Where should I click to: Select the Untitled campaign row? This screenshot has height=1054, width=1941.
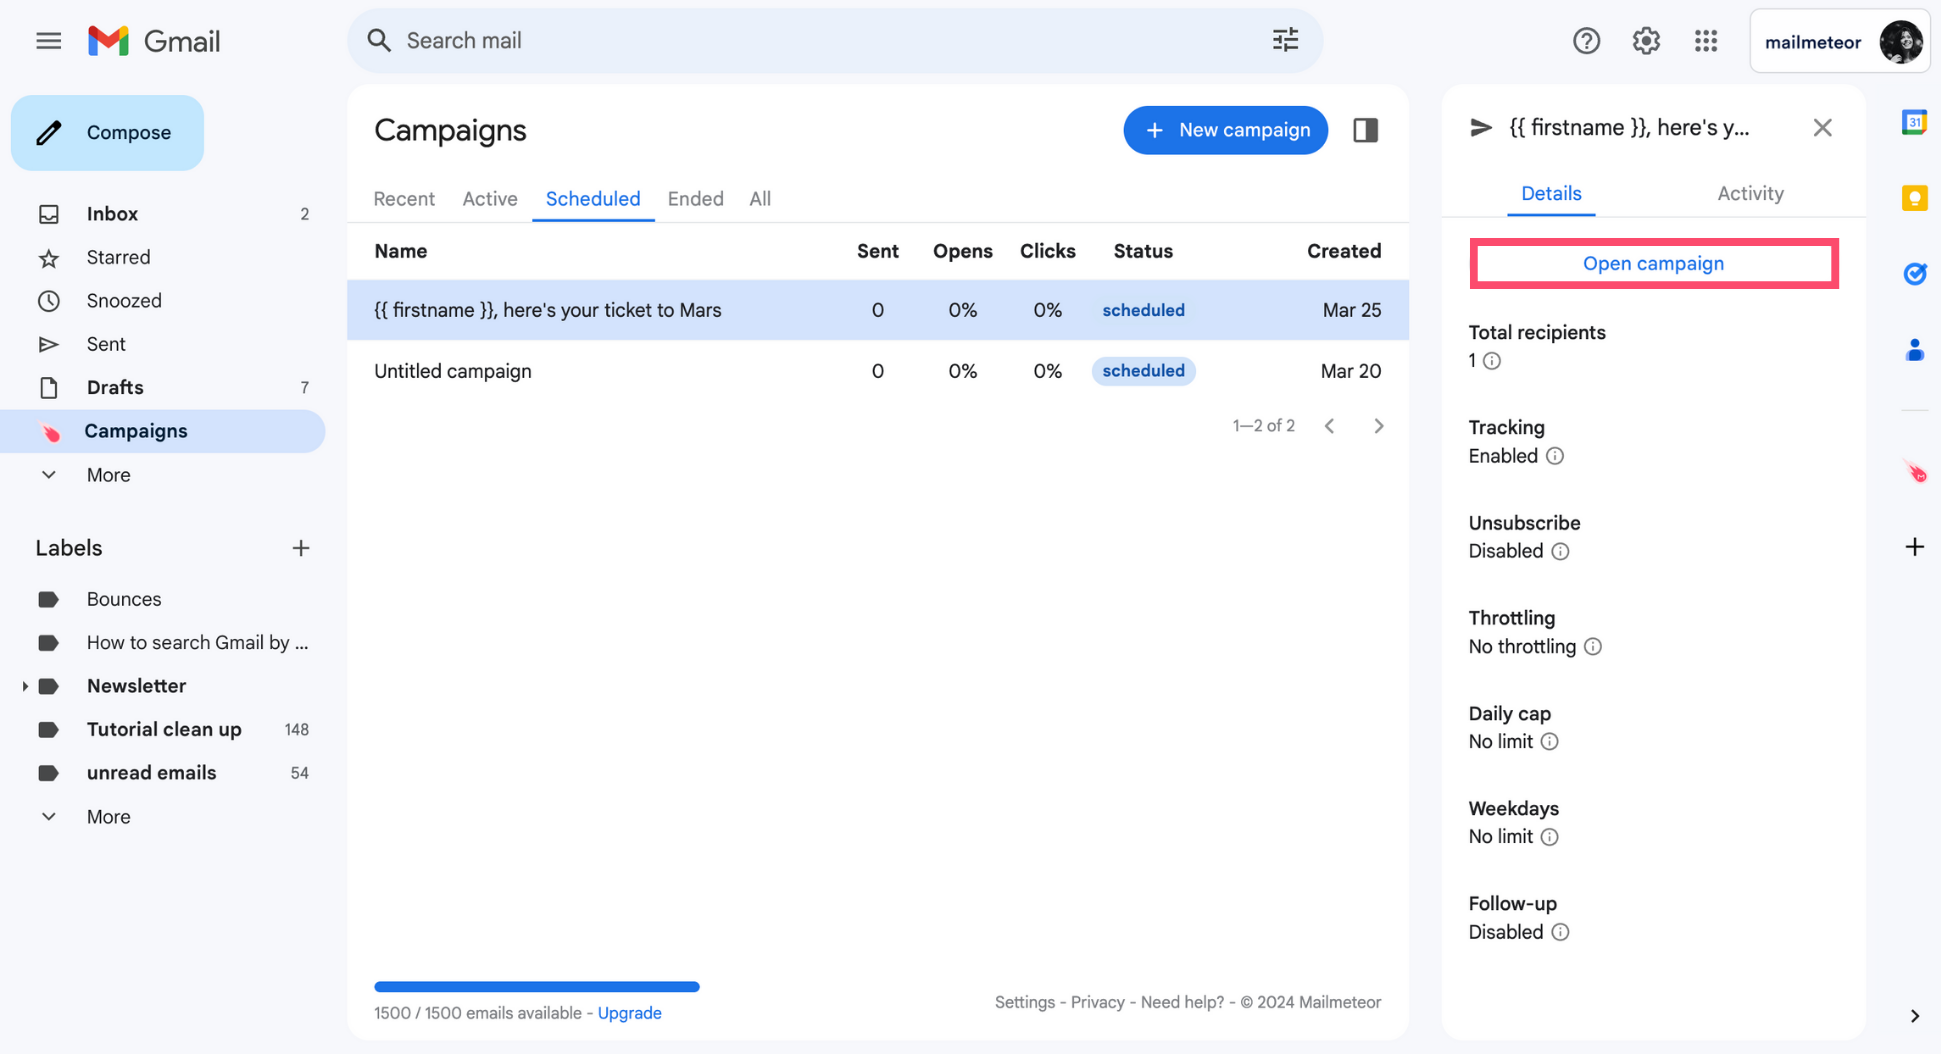click(x=878, y=371)
